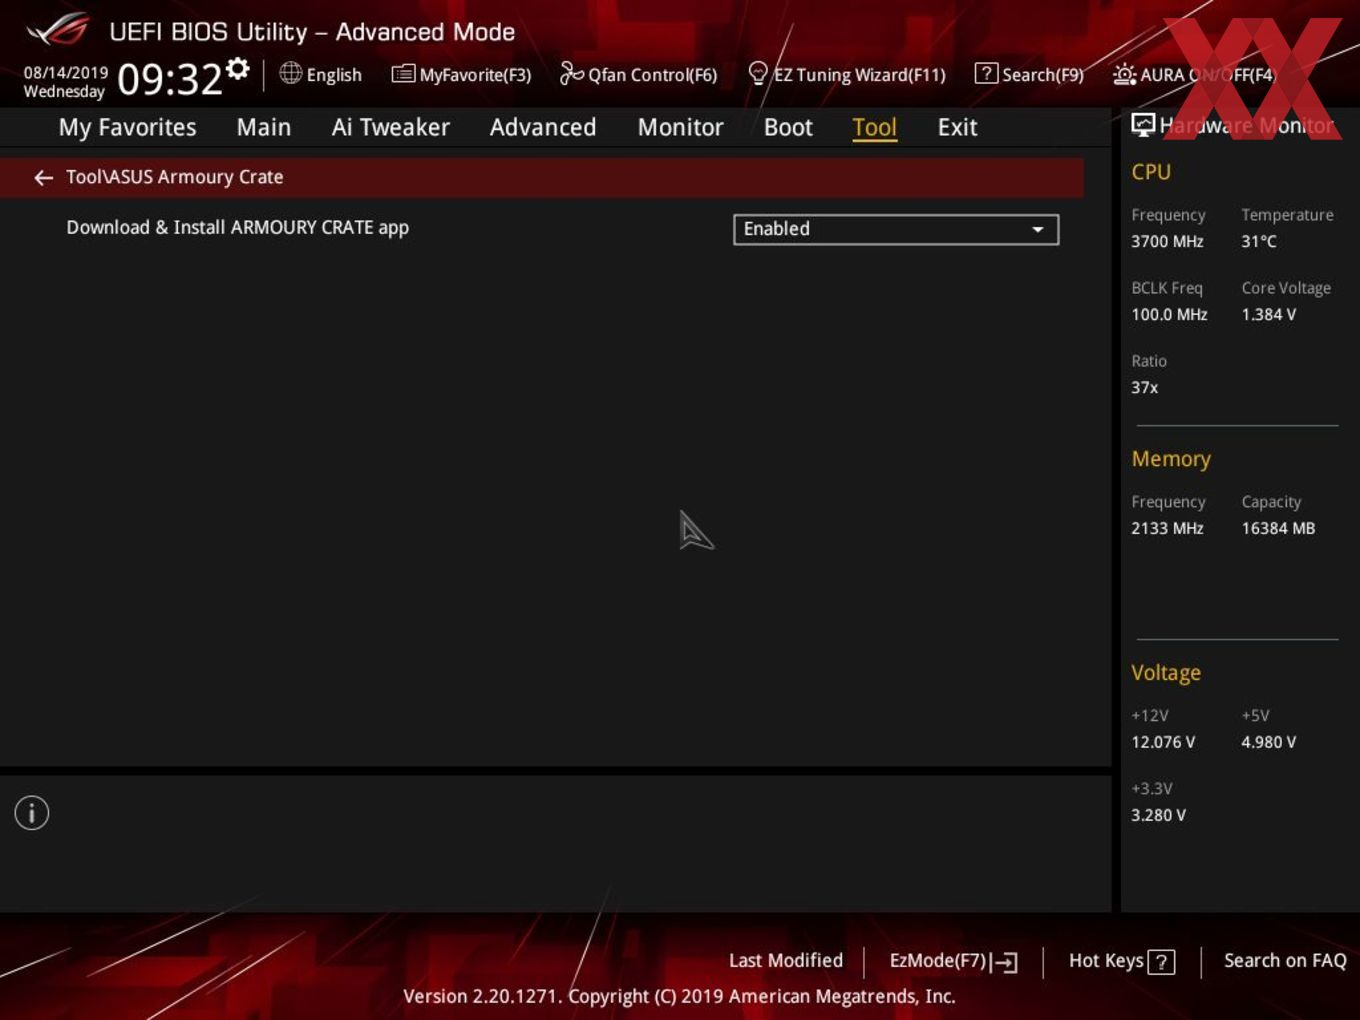Click the Tool\ASUS Armoury Crate breadcrumb
This screenshot has width=1360, height=1020.
174,177
